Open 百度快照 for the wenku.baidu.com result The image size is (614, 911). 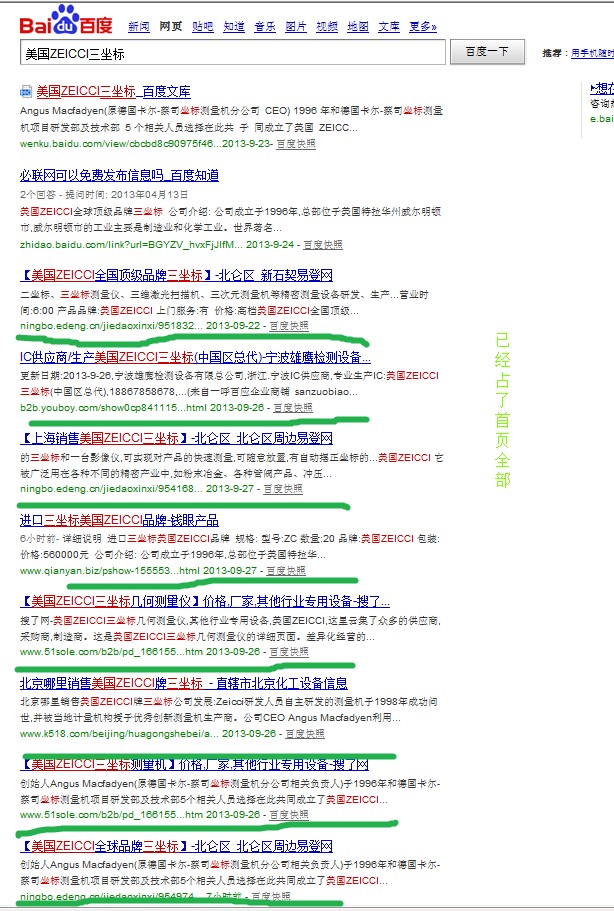pos(296,144)
